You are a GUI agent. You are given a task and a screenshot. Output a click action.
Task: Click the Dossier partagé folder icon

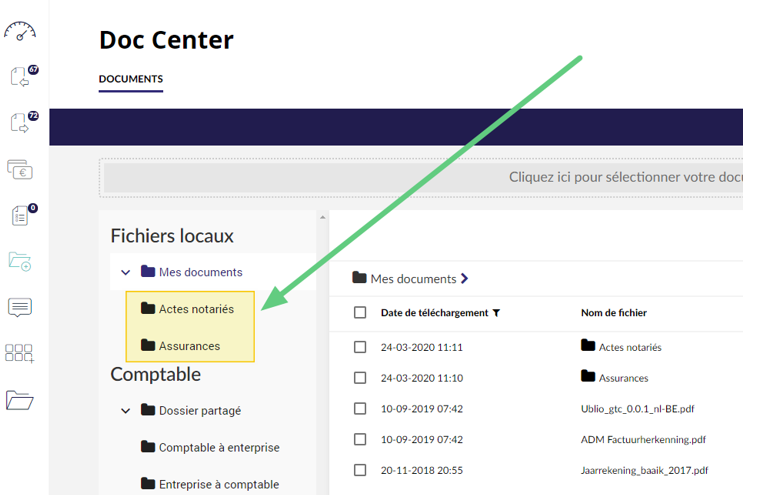[148, 409]
